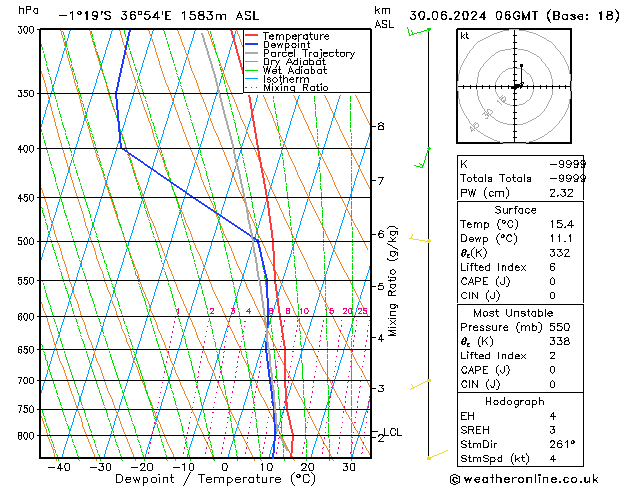The image size is (629, 486).
Task: Click the 350 hPa pressure label
Action: [x=28, y=93]
